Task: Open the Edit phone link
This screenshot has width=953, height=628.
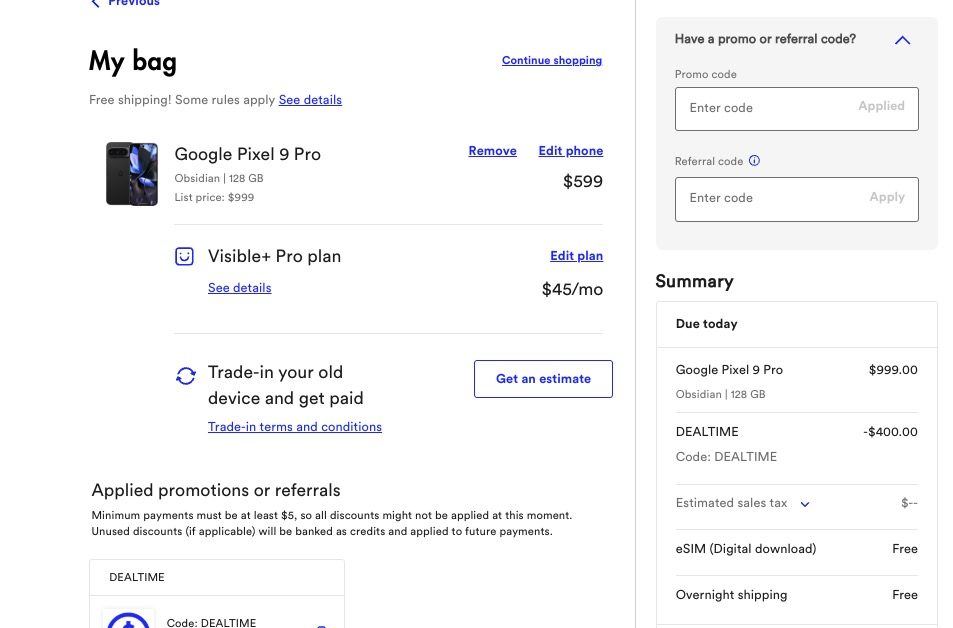Action: pyautogui.click(x=570, y=151)
